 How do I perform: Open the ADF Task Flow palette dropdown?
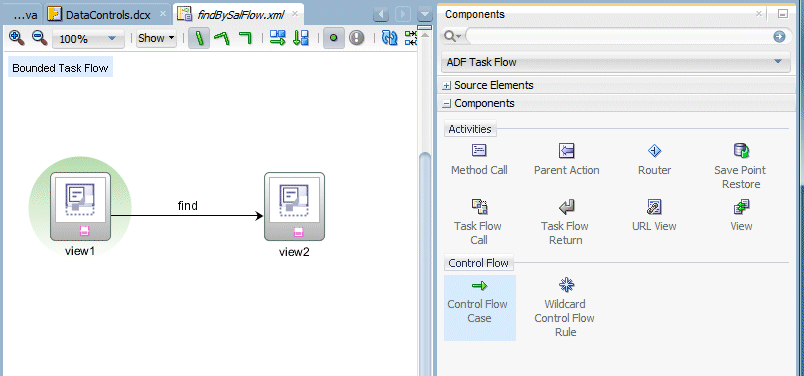click(615, 62)
